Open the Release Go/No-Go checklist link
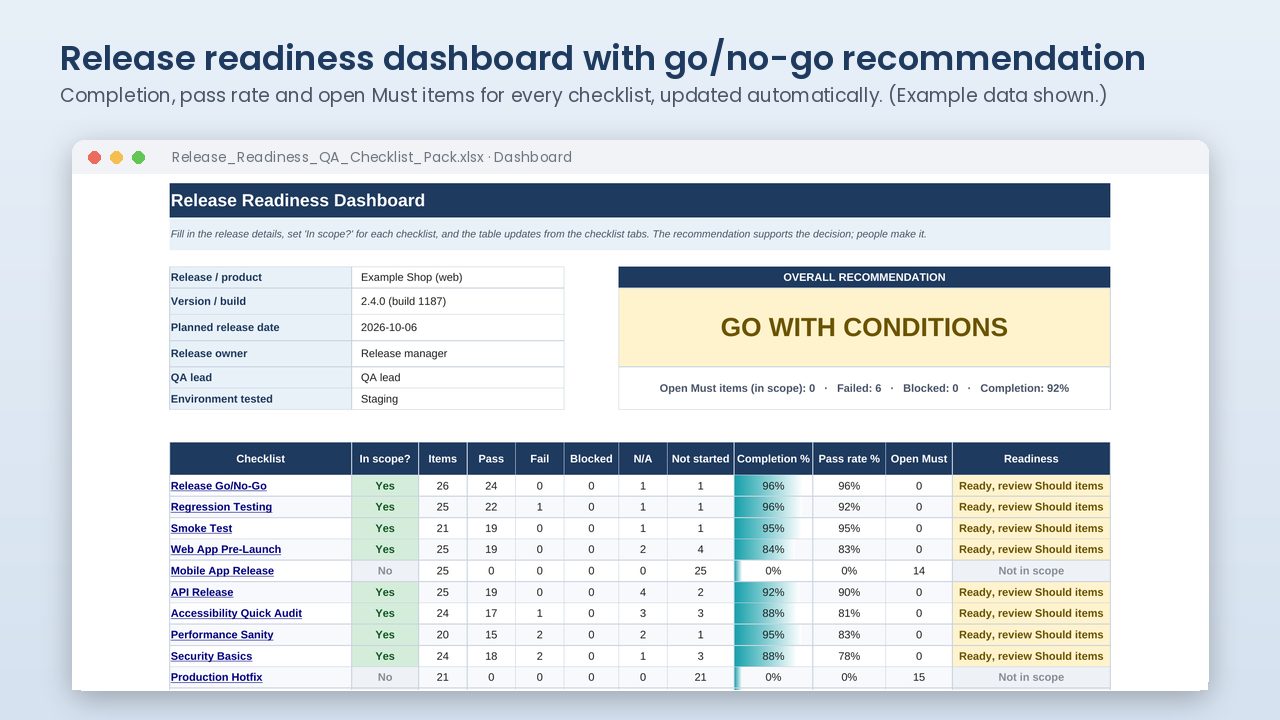The image size is (1280, 720). point(218,486)
